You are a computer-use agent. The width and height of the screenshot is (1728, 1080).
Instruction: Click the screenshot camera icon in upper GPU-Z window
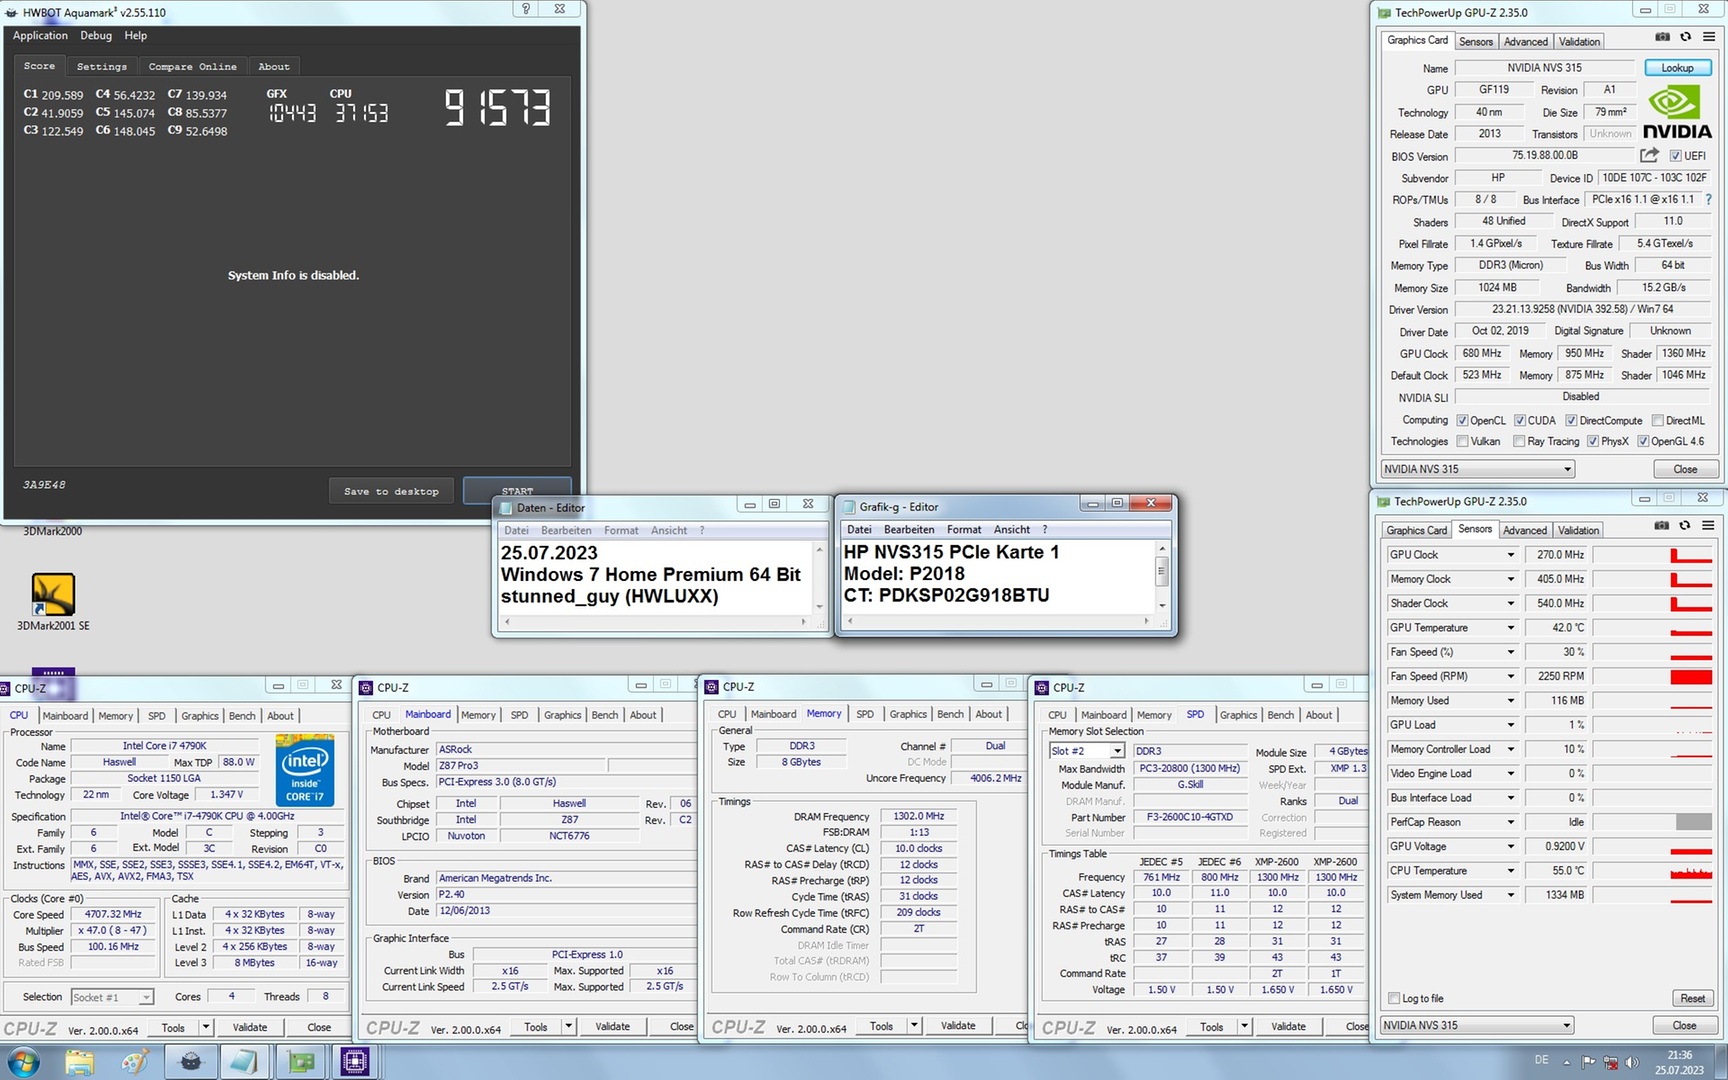1662,37
